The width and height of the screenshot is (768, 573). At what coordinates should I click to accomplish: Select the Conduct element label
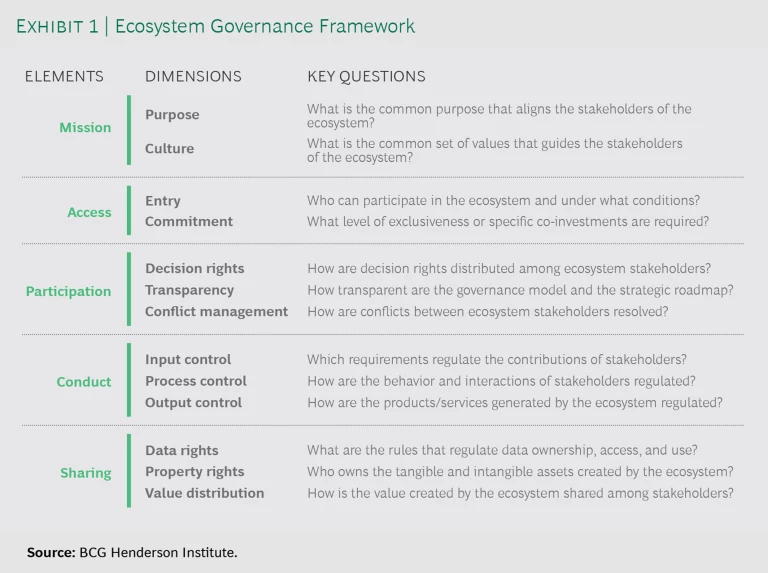click(84, 381)
